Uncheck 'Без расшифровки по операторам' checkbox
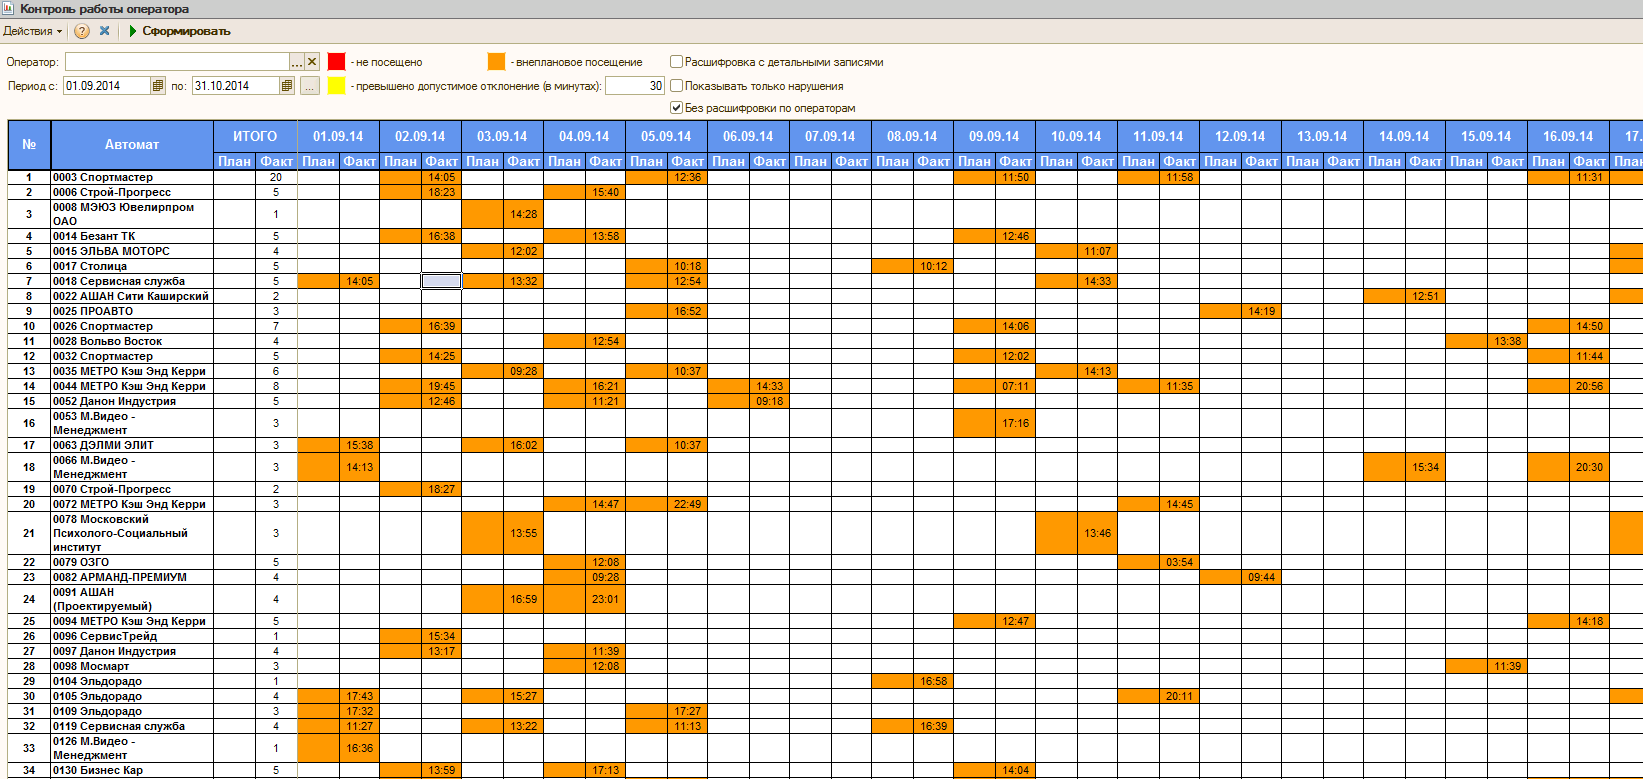The image size is (1643, 779). tap(677, 108)
